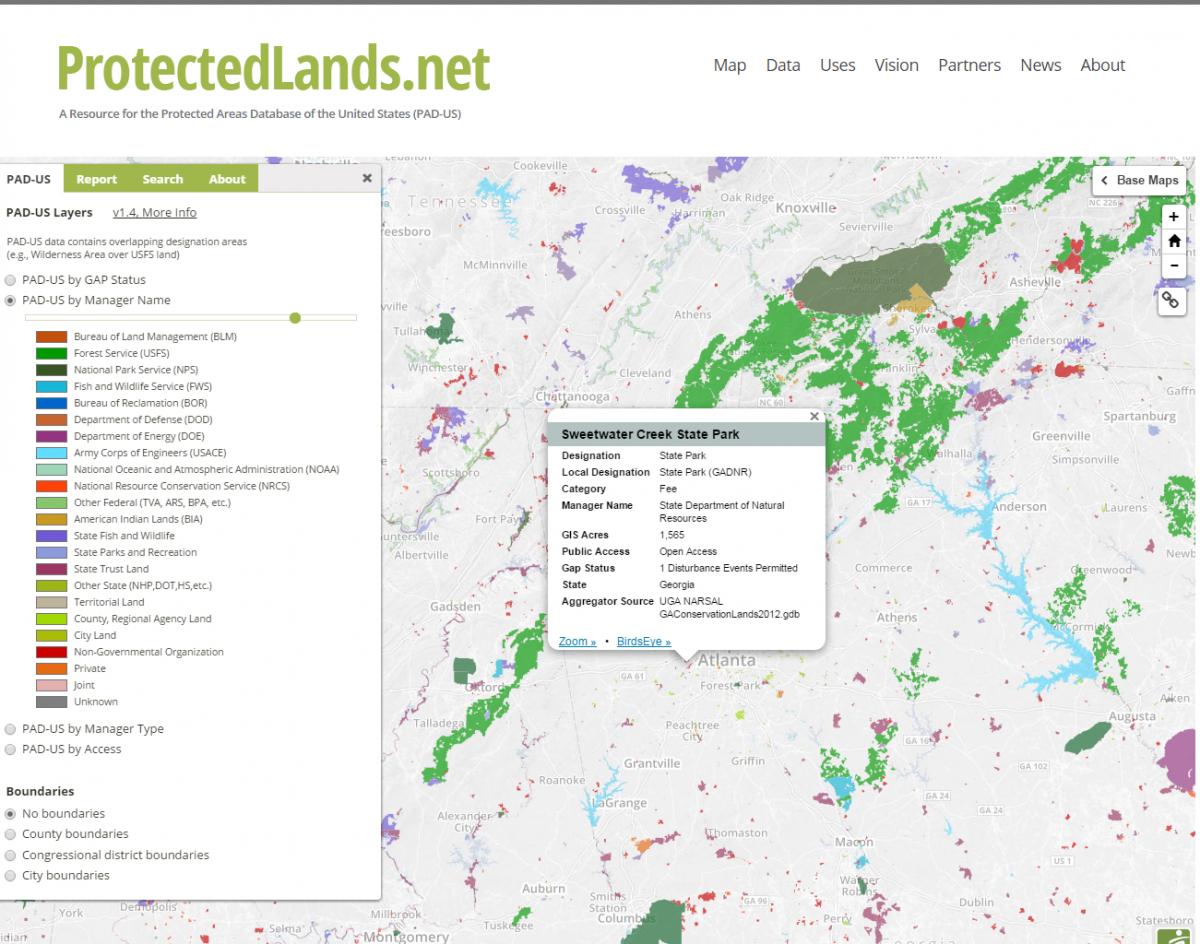Click the Bureau of Land Management color swatch
Viewport: 1200px width, 944px height.
click(52, 337)
